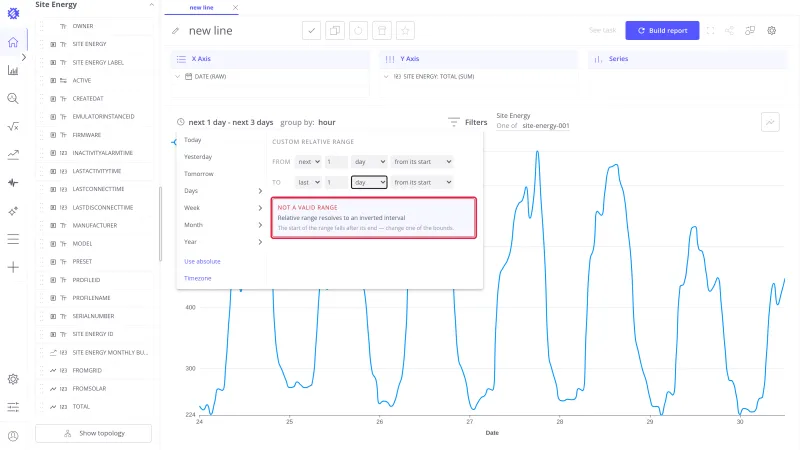Expand the DATE (RAW) X Axis chevron
800x450 pixels.
[178, 77]
